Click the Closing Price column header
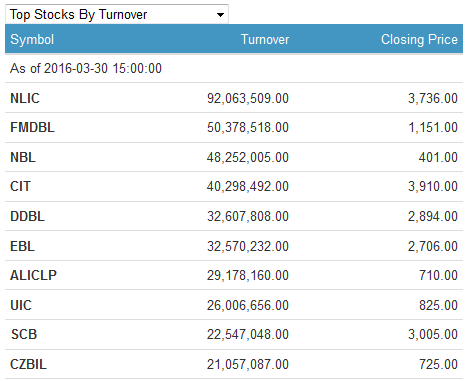The width and height of the screenshot is (470, 381). pyautogui.click(x=419, y=39)
